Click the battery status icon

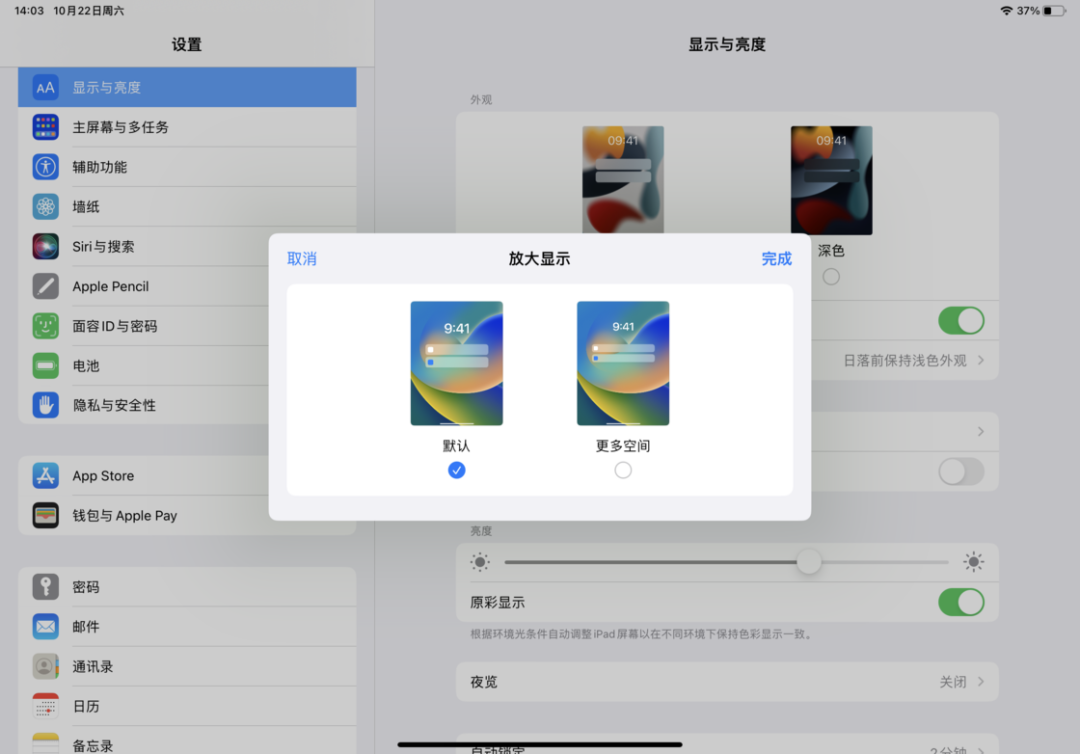[x=1054, y=11]
